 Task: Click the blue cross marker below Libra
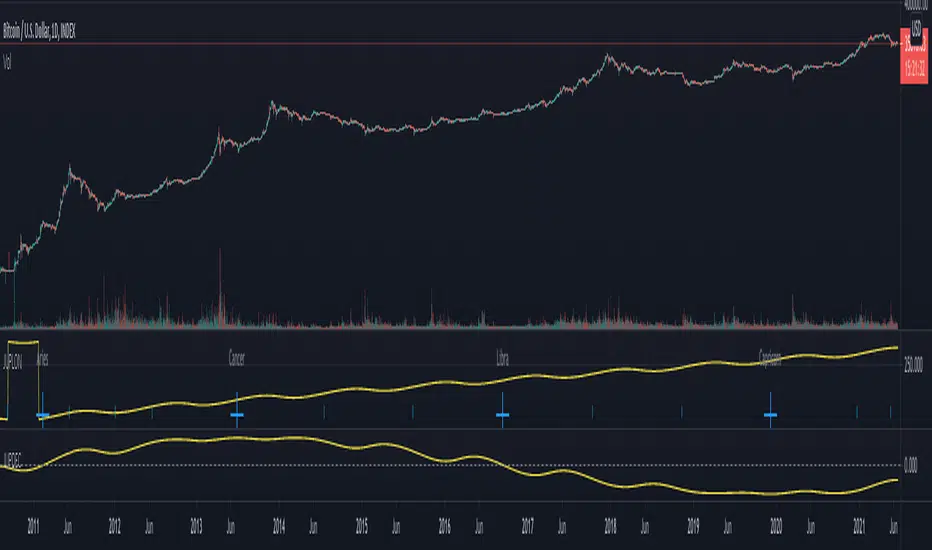(x=502, y=414)
